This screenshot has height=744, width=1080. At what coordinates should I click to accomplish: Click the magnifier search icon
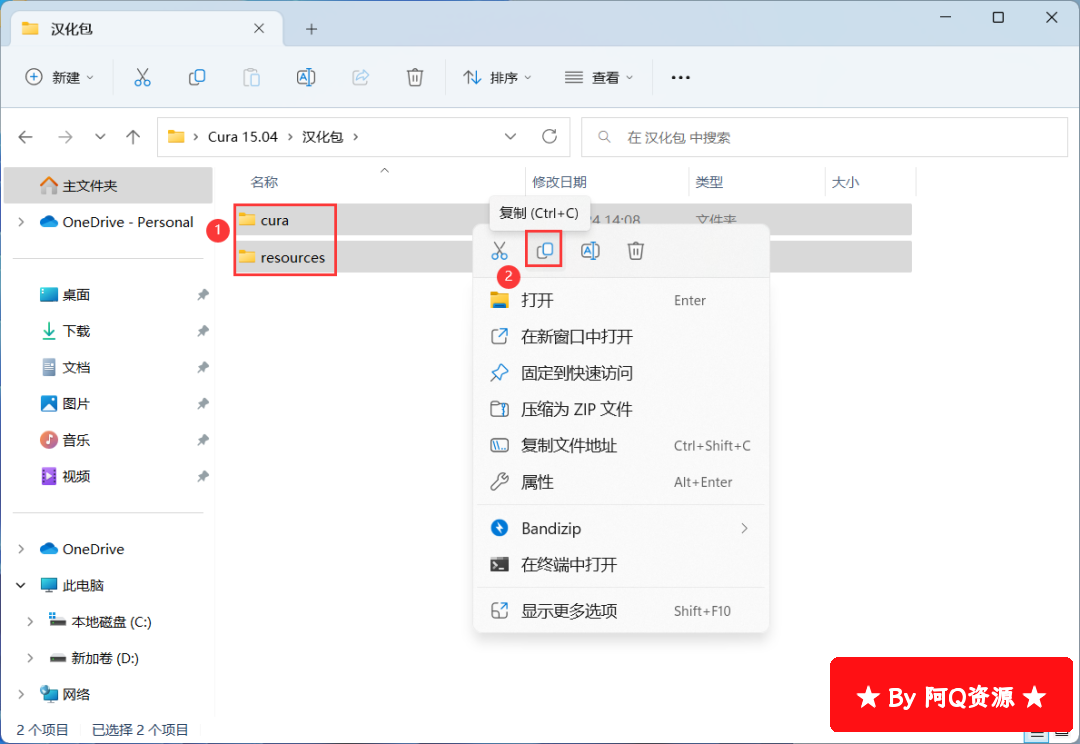coord(604,137)
